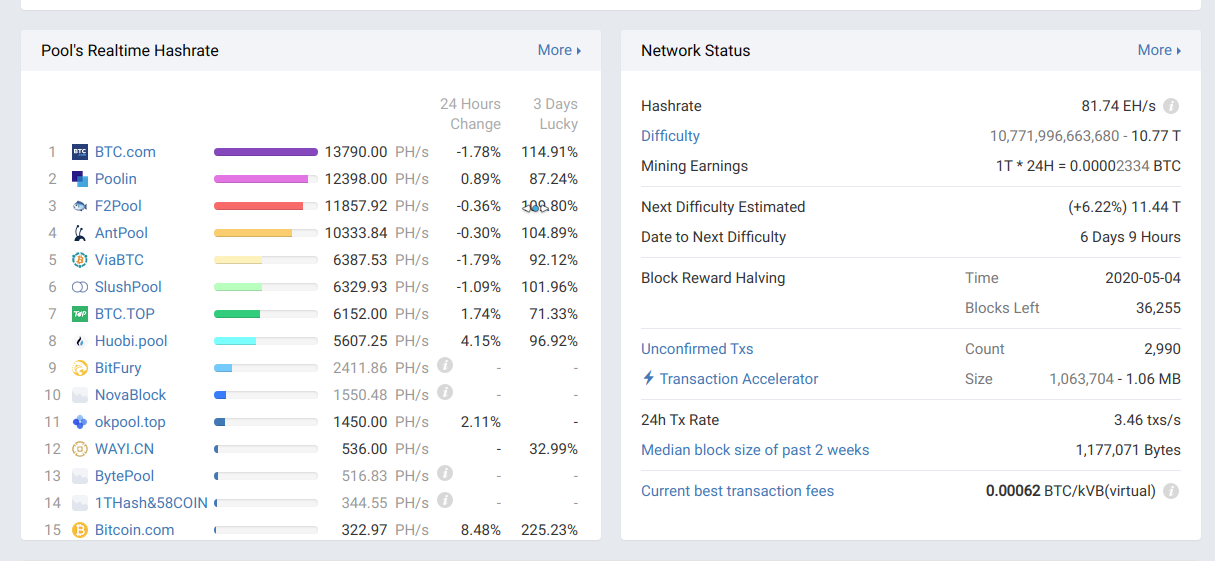Open the ViaBTC pool link
Image resolution: width=1215 pixels, height=561 pixels.
[x=119, y=260]
